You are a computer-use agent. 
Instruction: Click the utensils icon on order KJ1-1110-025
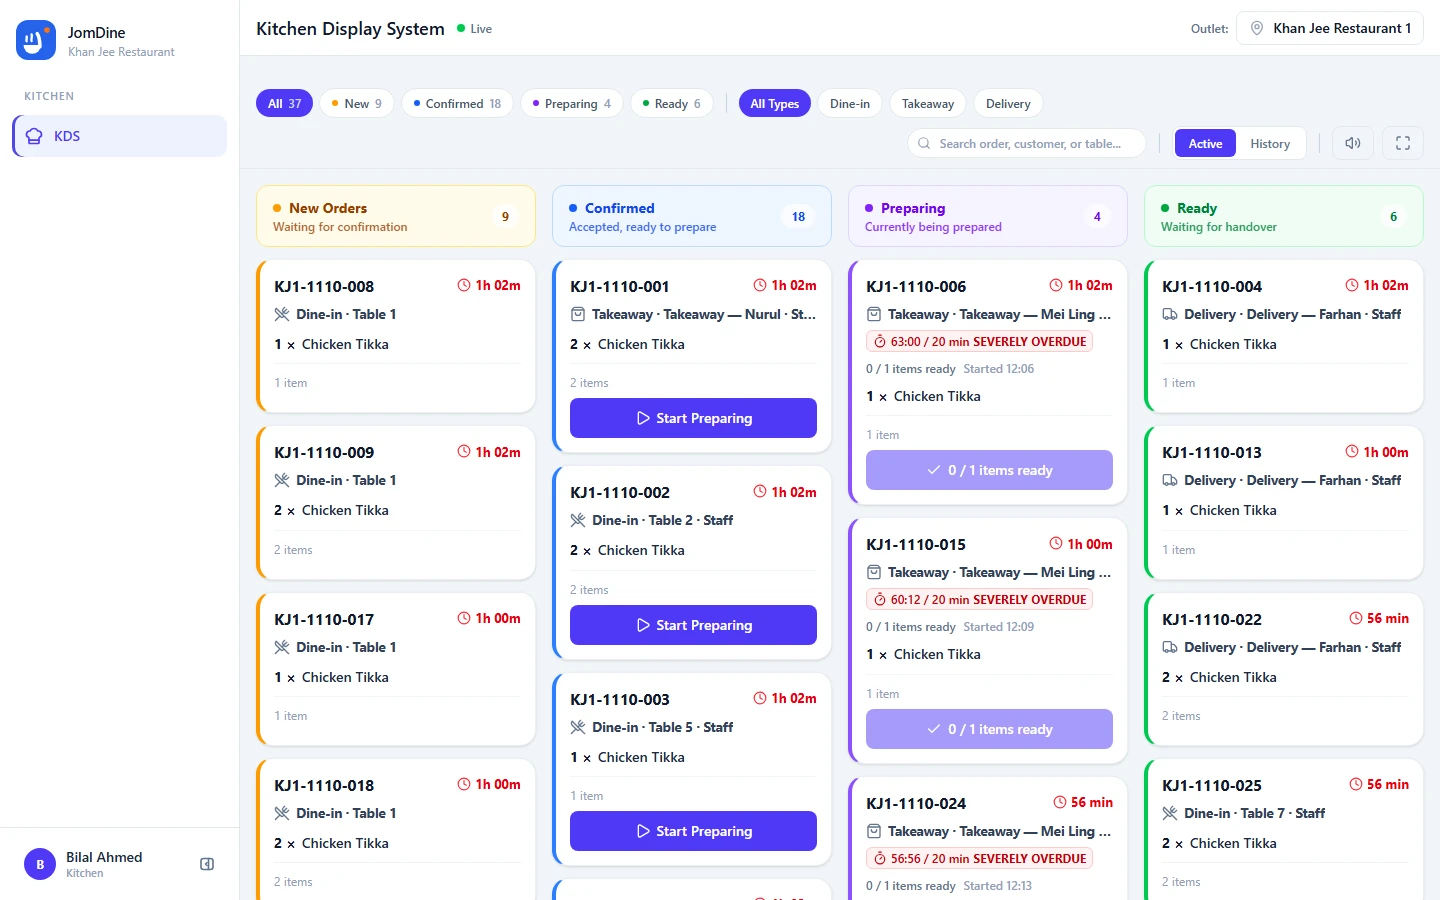(x=1170, y=813)
